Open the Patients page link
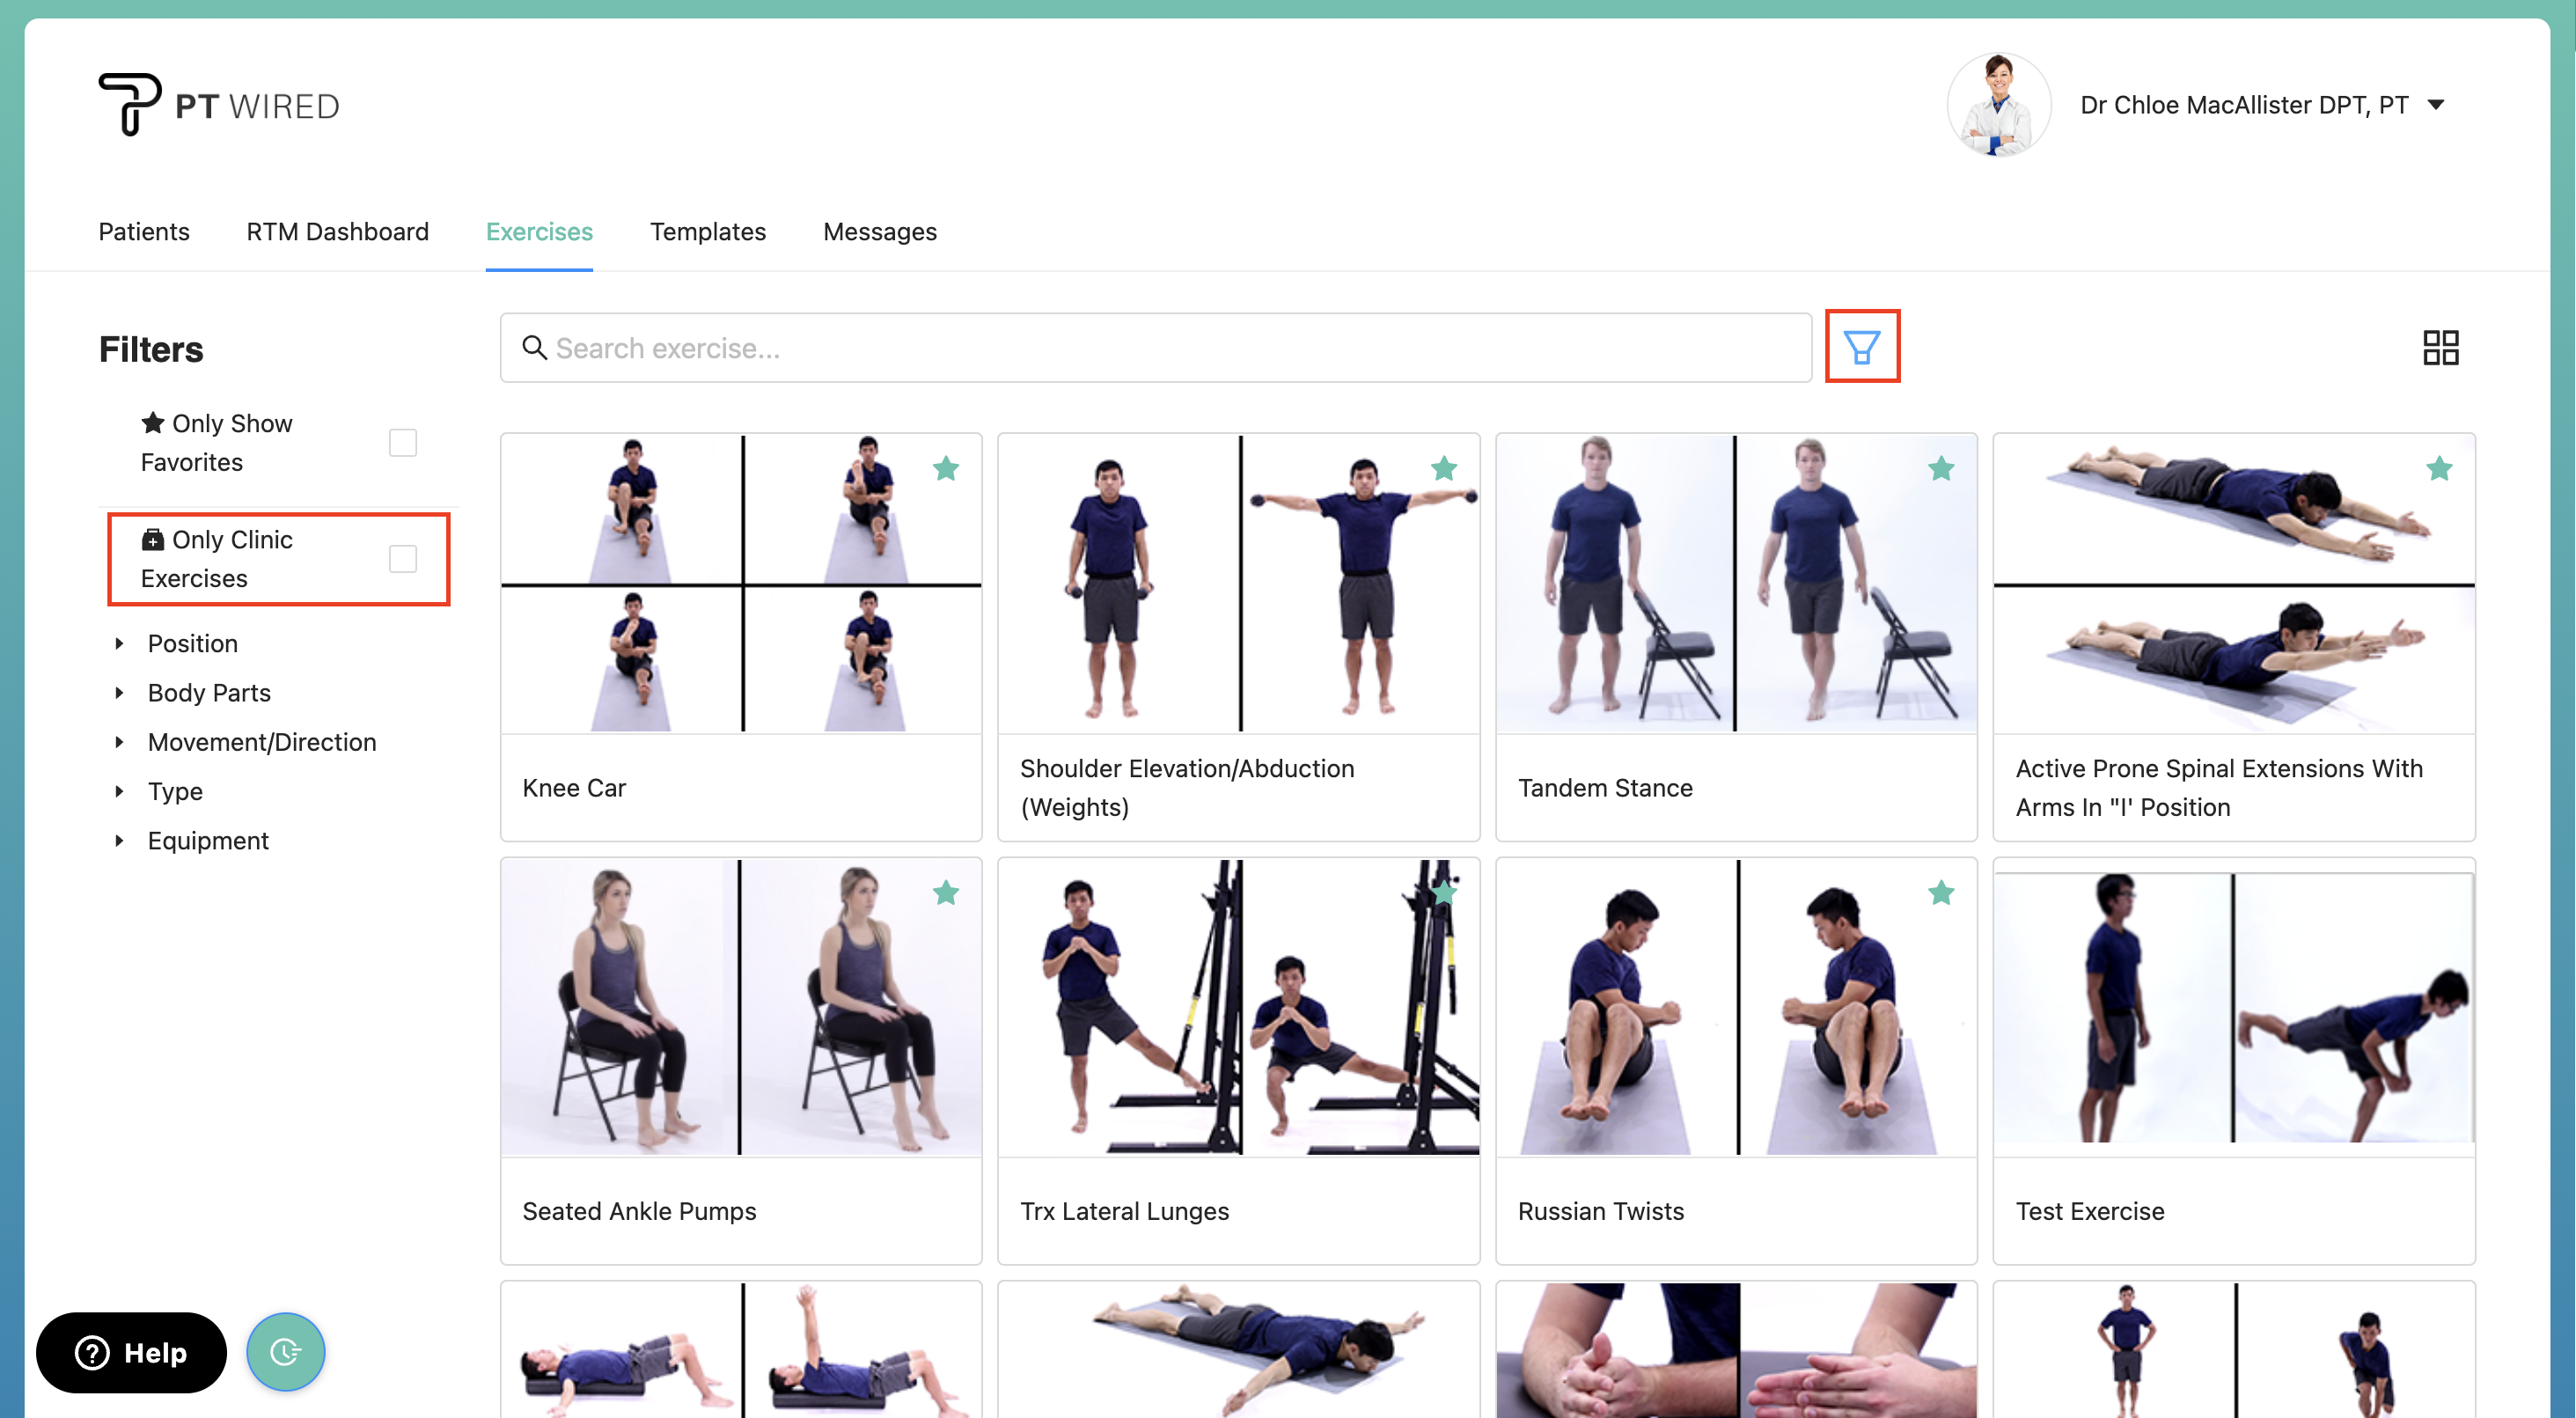Viewport: 2576px width, 1418px height. tap(143, 231)
